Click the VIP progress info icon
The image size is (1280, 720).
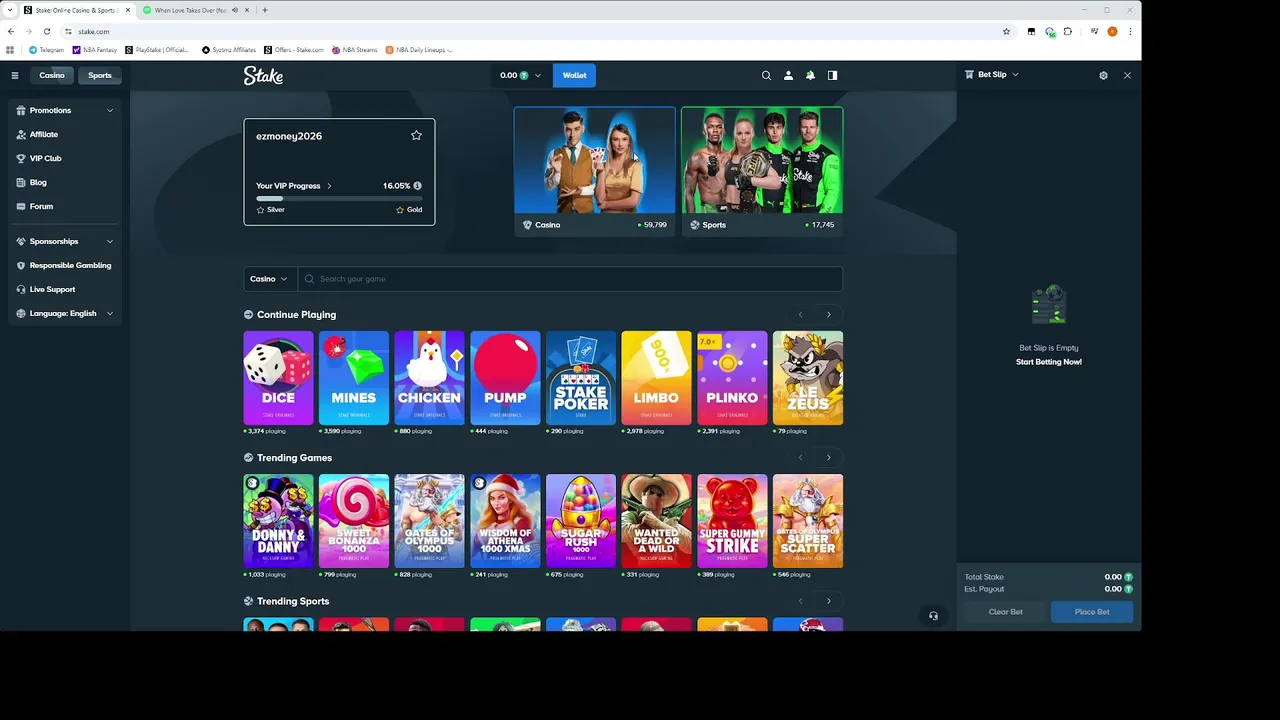click(417, 186)
